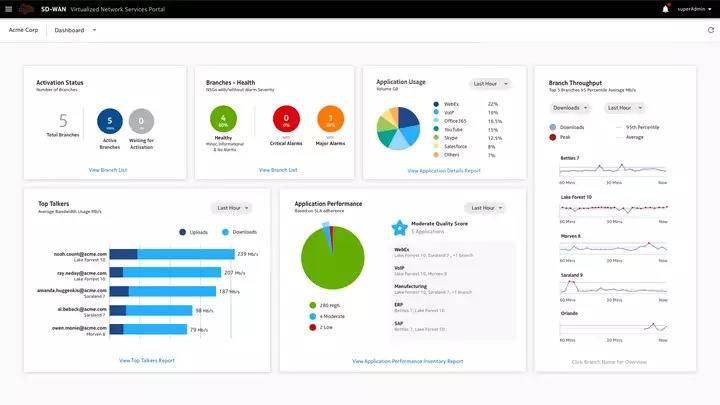
Task: Open Application Performance Last Hour dropdown
Action: tap(486, 208)
